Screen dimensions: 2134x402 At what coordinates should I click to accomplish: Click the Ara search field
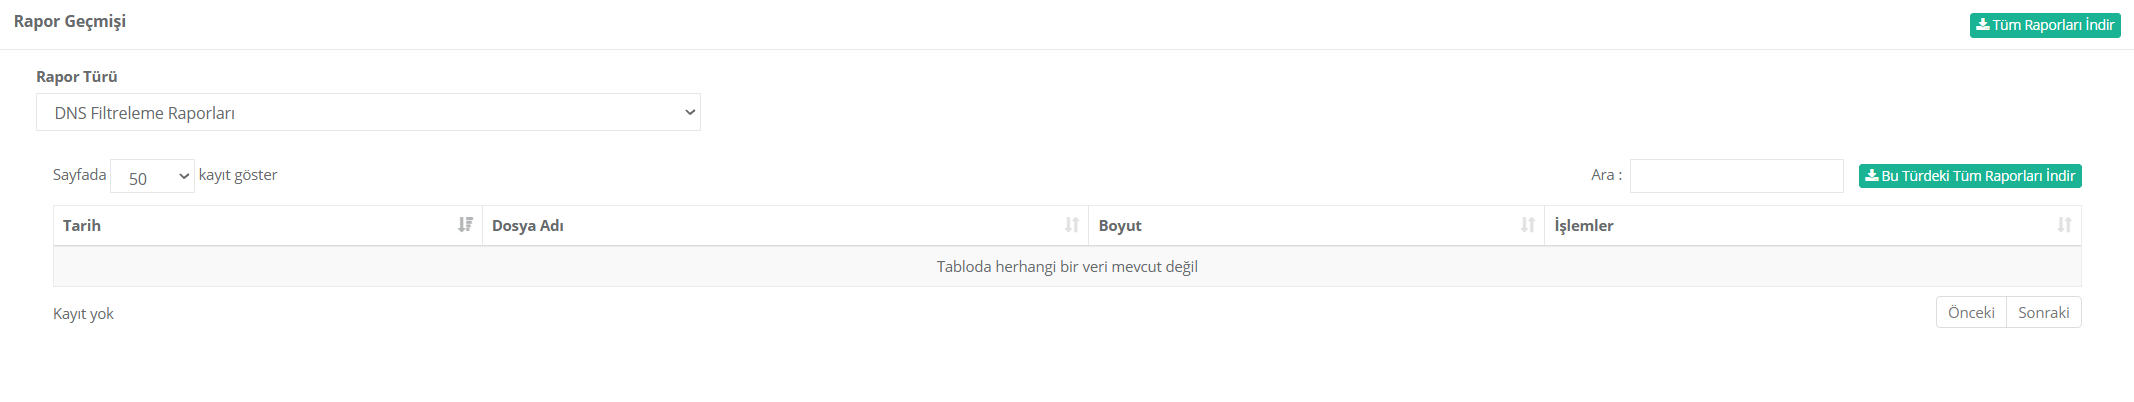pyautogui.click(x=1736, y=176)
